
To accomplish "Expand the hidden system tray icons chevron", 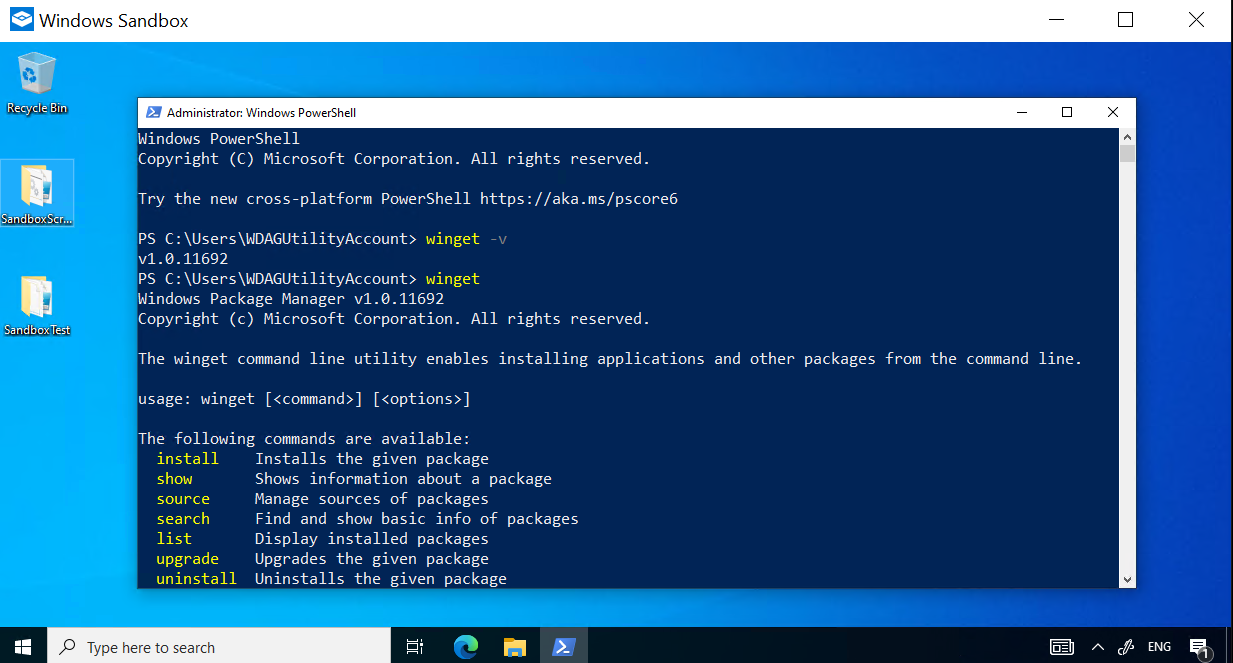I will point(1097,647).
